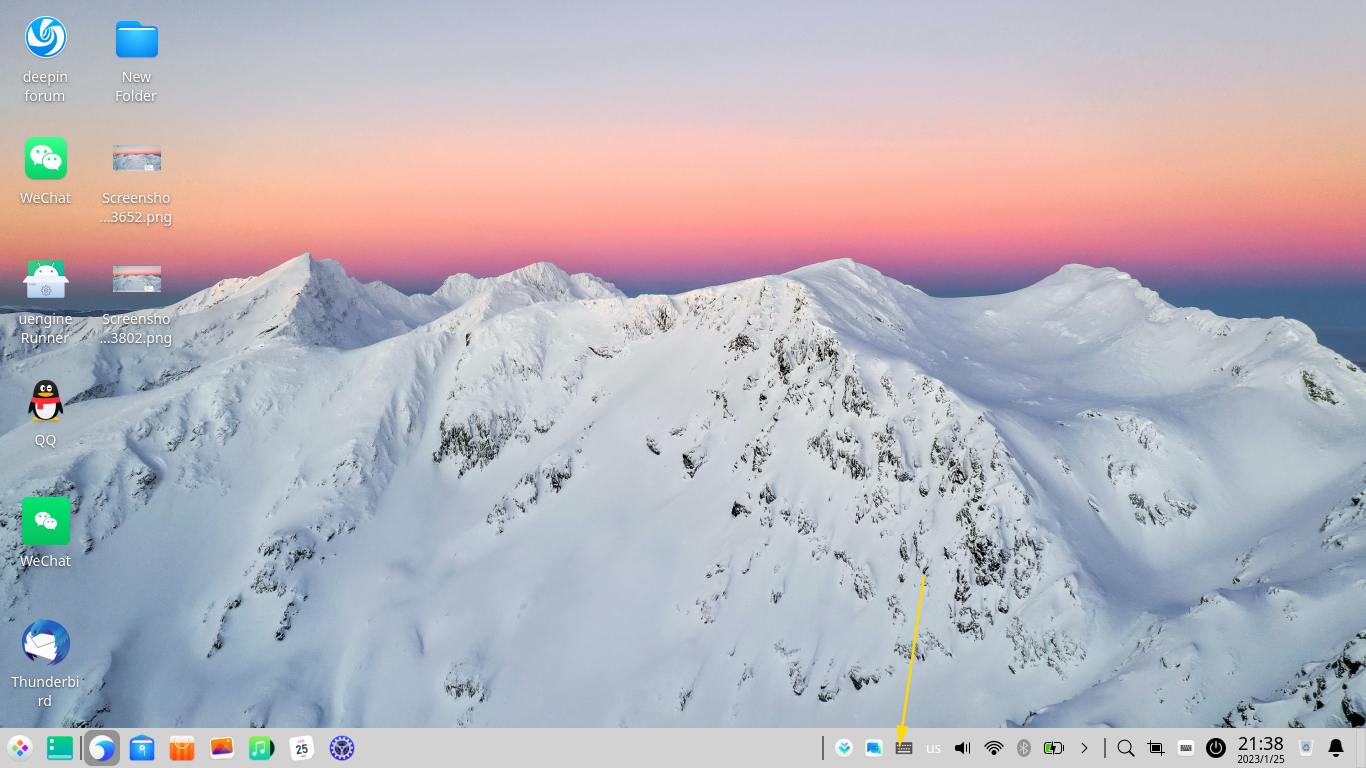Check the battery status tray icon
Viewport: 1366px width, 768px height.
(x=1054, y=748)
